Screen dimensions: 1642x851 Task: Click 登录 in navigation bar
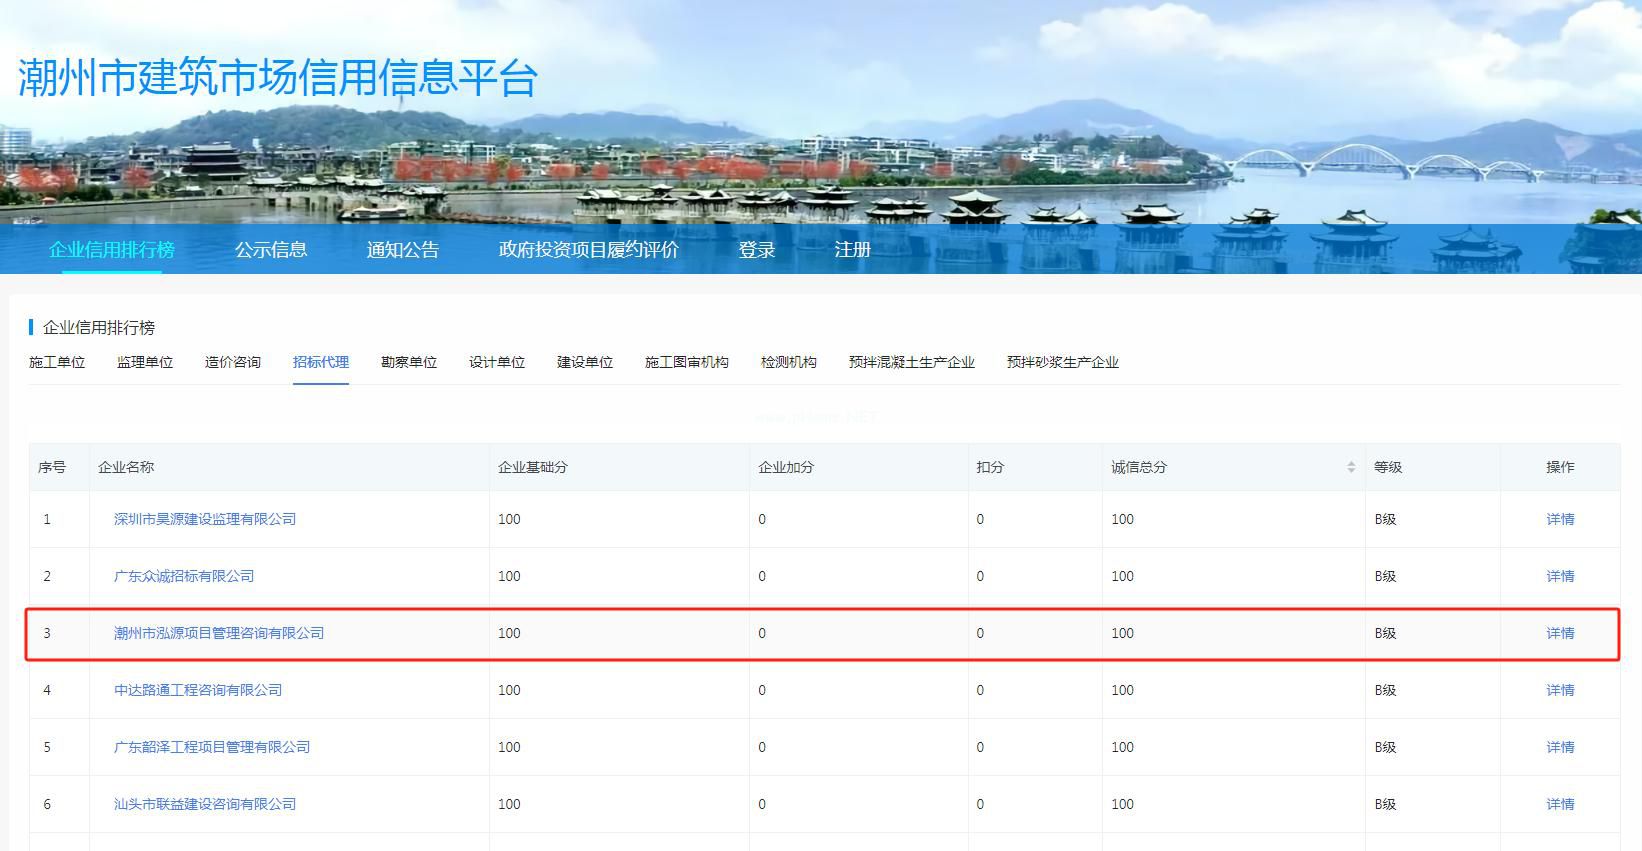[x=757, y=250]
